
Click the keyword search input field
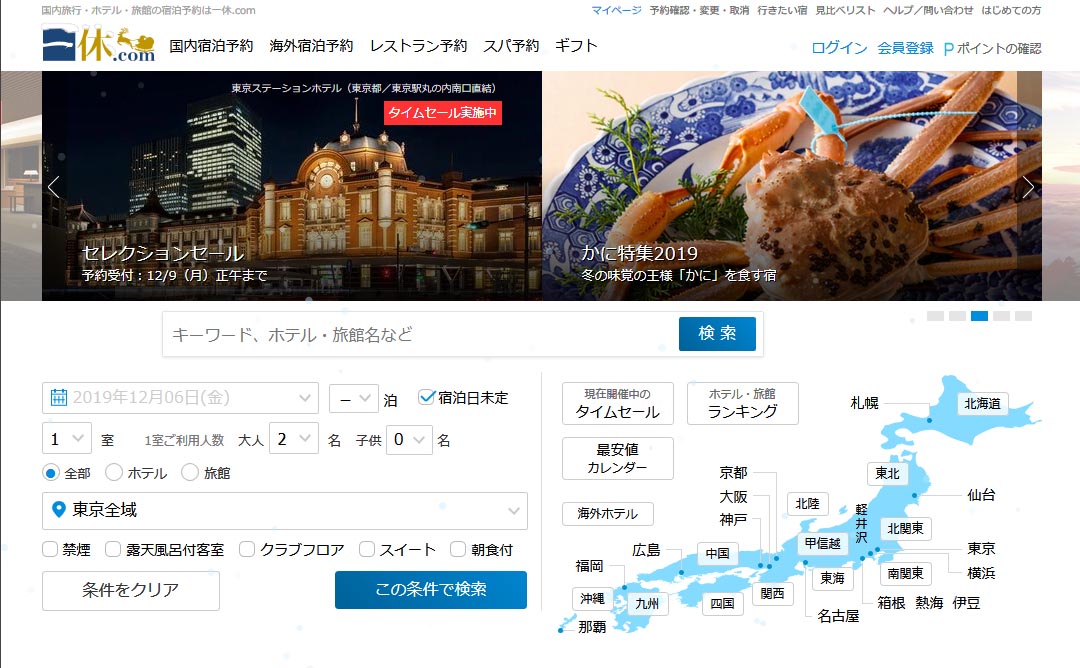tap(420, 334)
